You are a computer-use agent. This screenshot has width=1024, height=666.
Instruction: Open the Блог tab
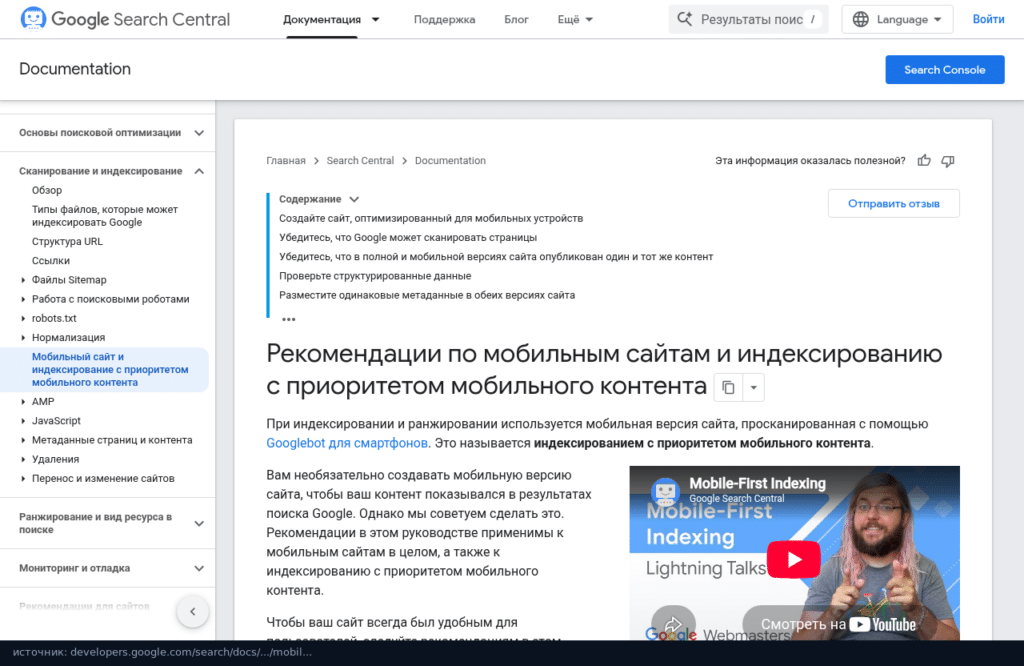click(516, 20)
